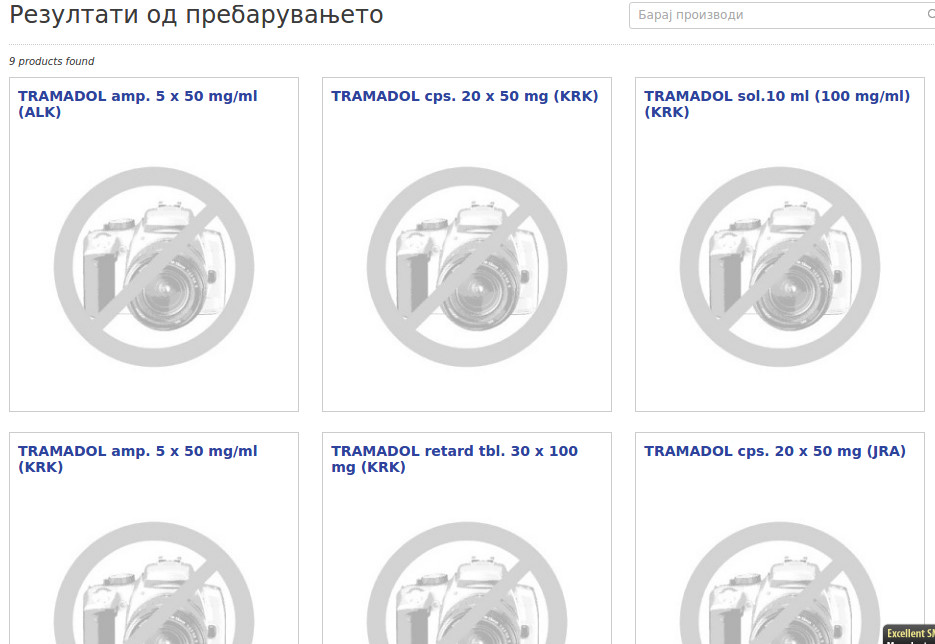Screen dimensions: 935x644
Task: Click the placeholder image for TRAMADOL cps. (KRK)
Action: point(467,267)
